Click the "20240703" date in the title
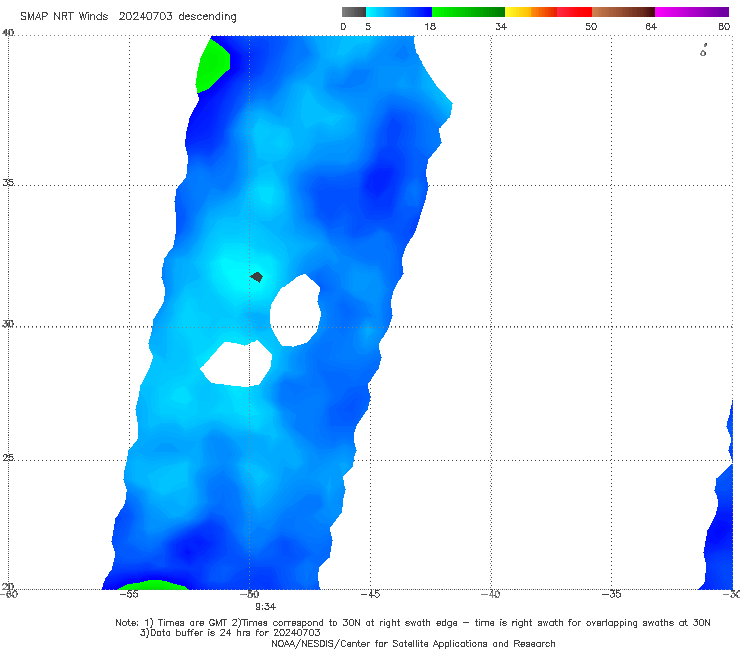This screenshot has height=650, width=740. coord(145,16)
